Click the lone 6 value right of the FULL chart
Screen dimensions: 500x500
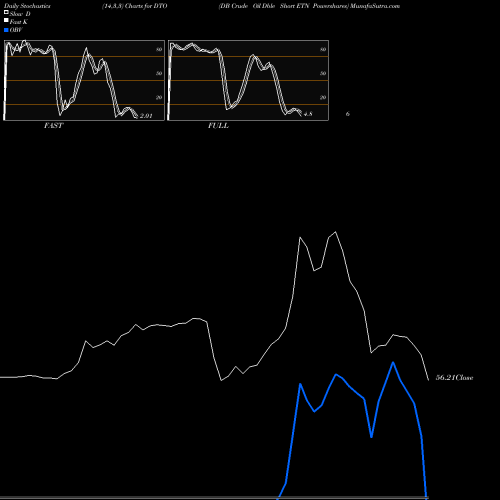[348, 114]
